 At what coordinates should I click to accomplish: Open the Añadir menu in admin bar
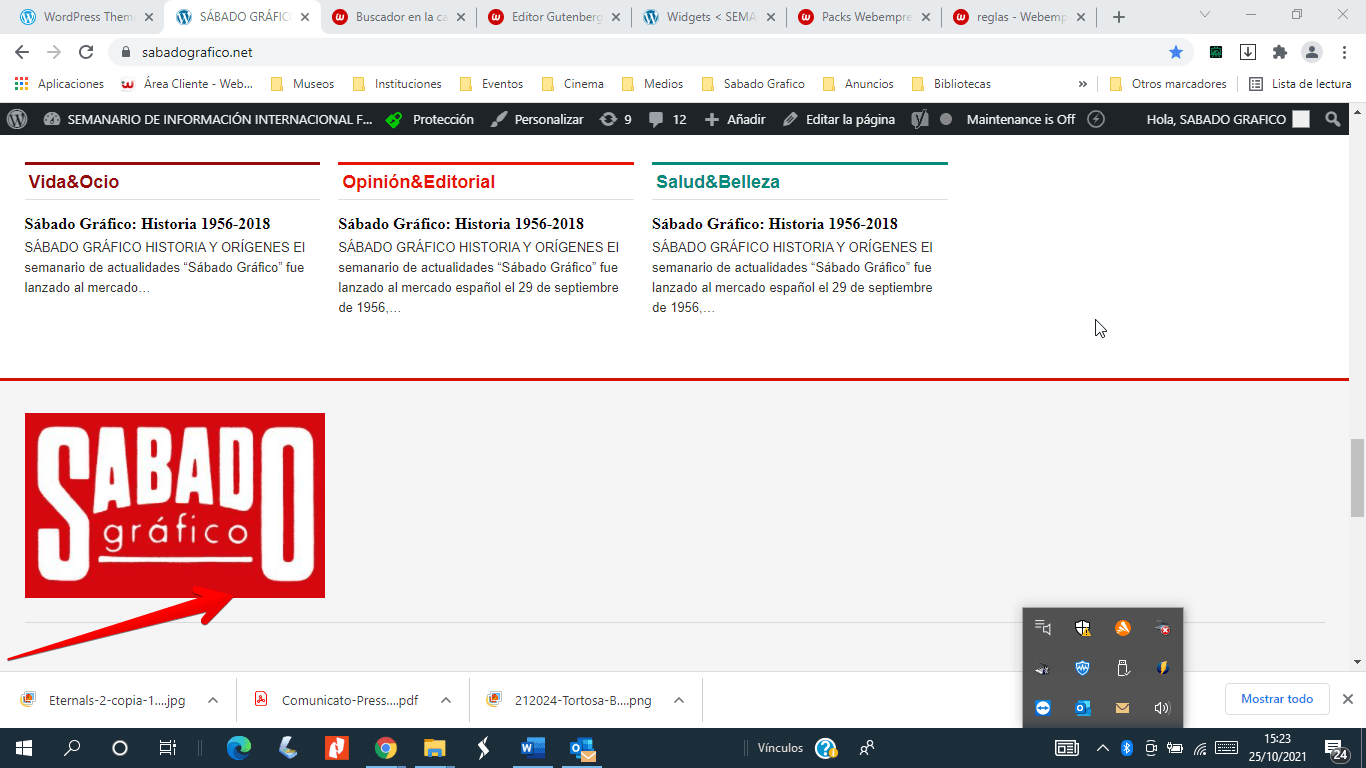tap(735, 119)
